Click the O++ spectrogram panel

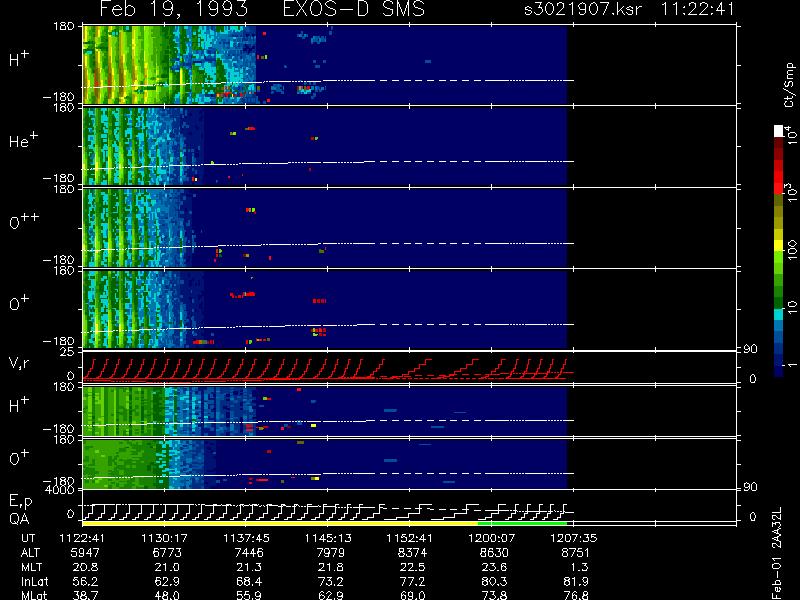click(x=325, y=228)
